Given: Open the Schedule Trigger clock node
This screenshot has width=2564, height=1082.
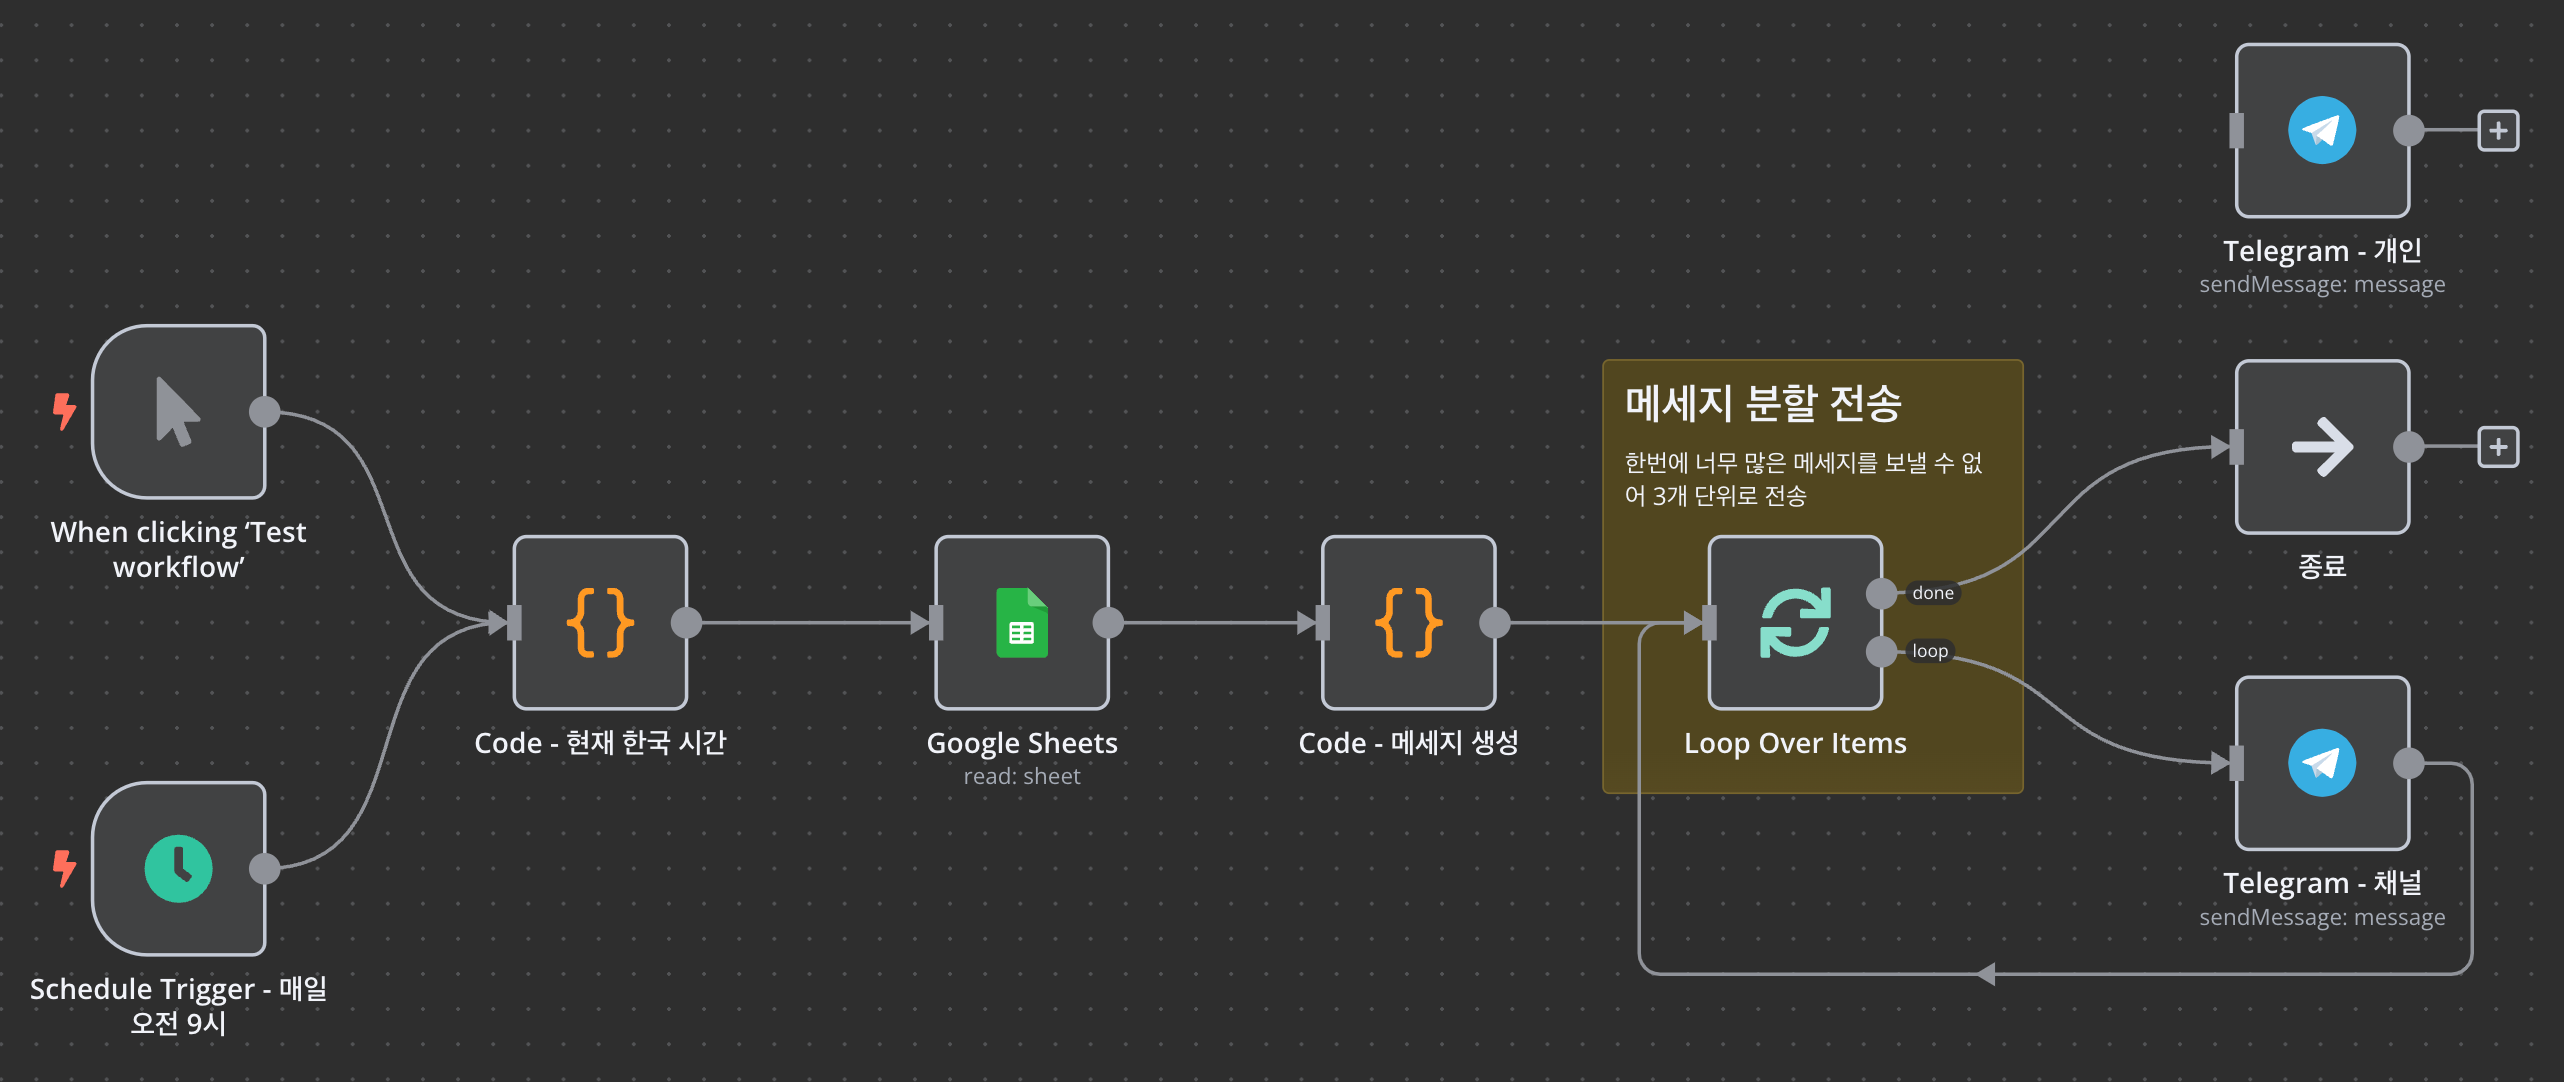Looking at the screenshot, I should coord(179,868).
